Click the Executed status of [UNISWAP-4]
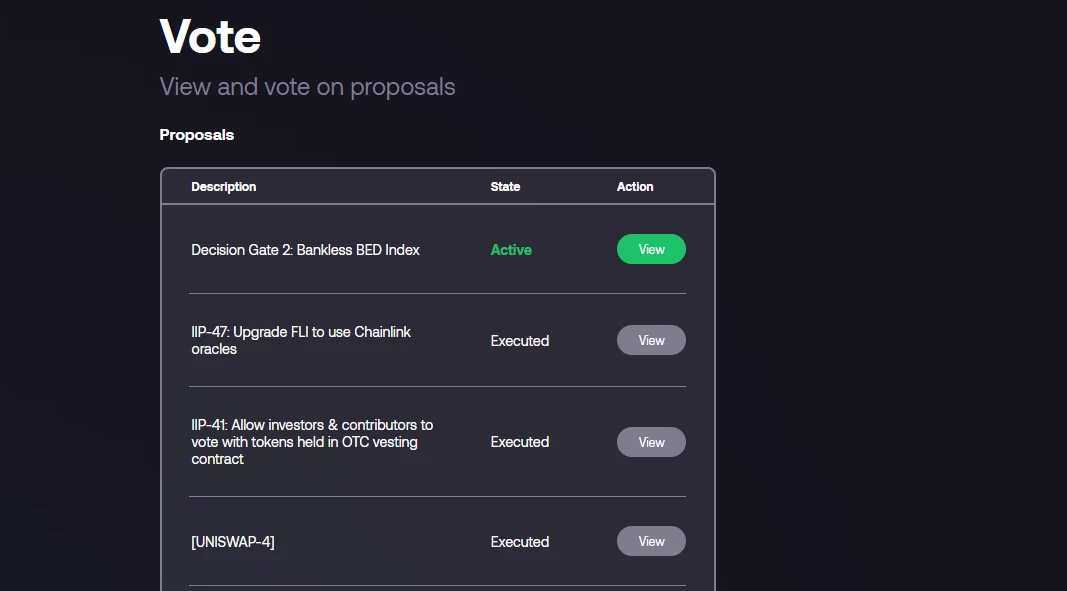The height and width of the screenshot is (591, 1067). point(520,542)
